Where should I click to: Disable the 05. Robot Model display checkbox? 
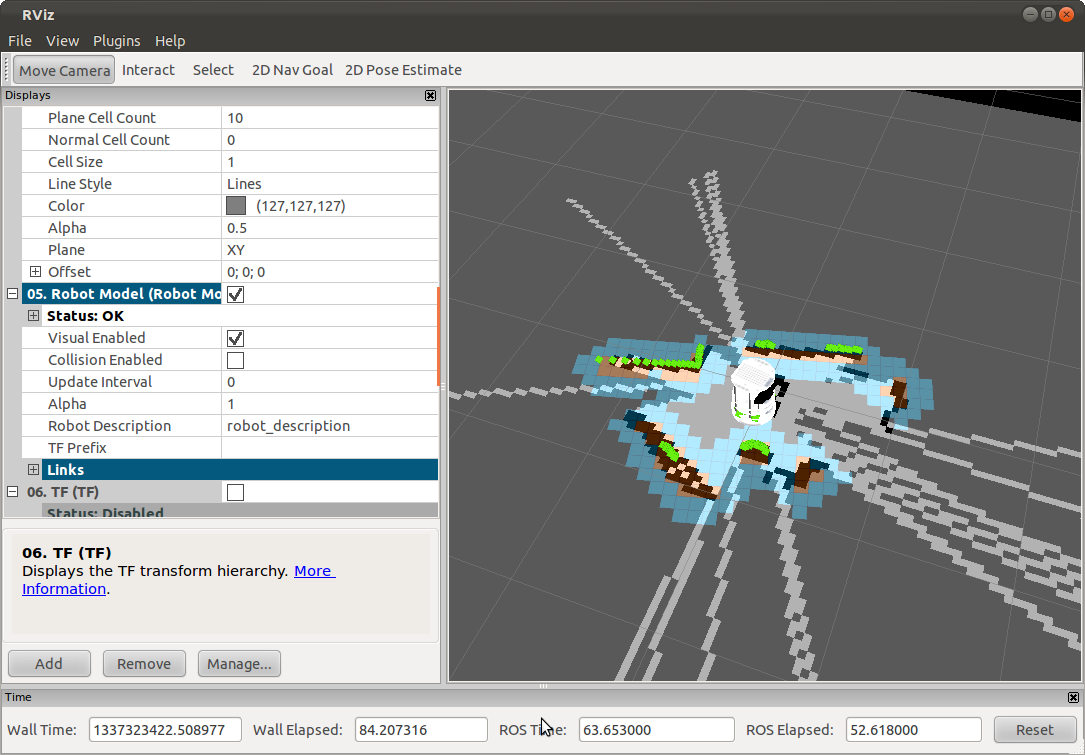[235, 294]
